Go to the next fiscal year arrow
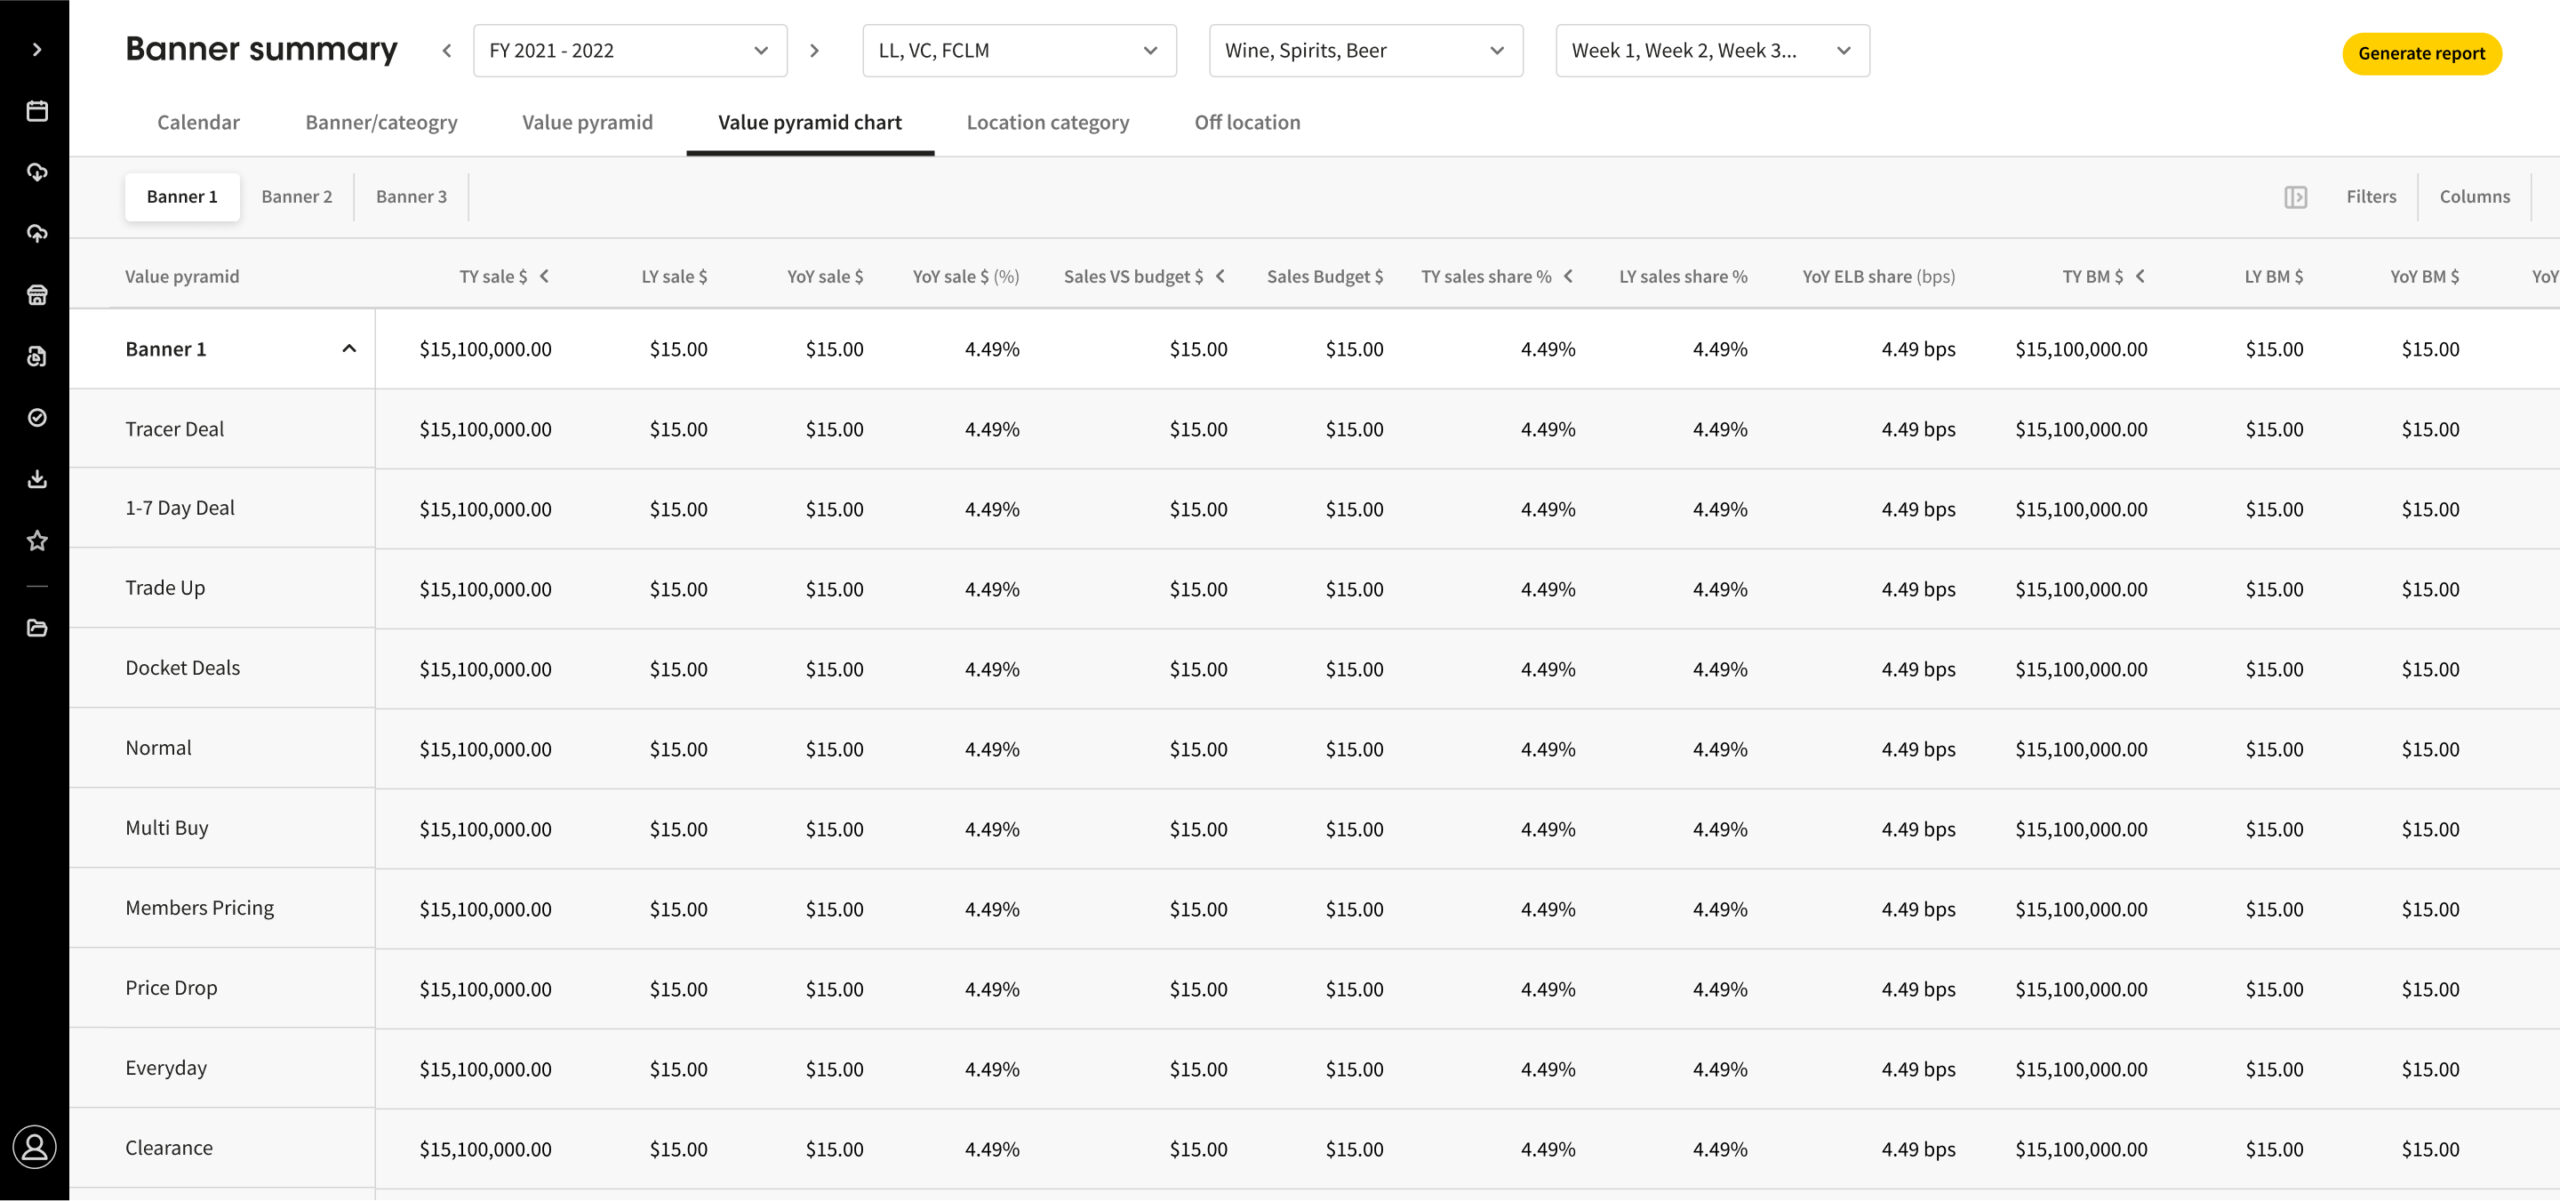2560x1201 pixels. [x=815, y=51]
